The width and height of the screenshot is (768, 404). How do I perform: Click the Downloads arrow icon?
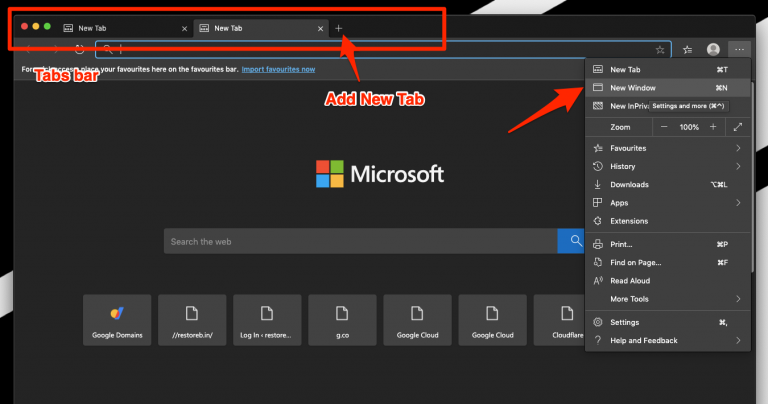pos(598,185)
